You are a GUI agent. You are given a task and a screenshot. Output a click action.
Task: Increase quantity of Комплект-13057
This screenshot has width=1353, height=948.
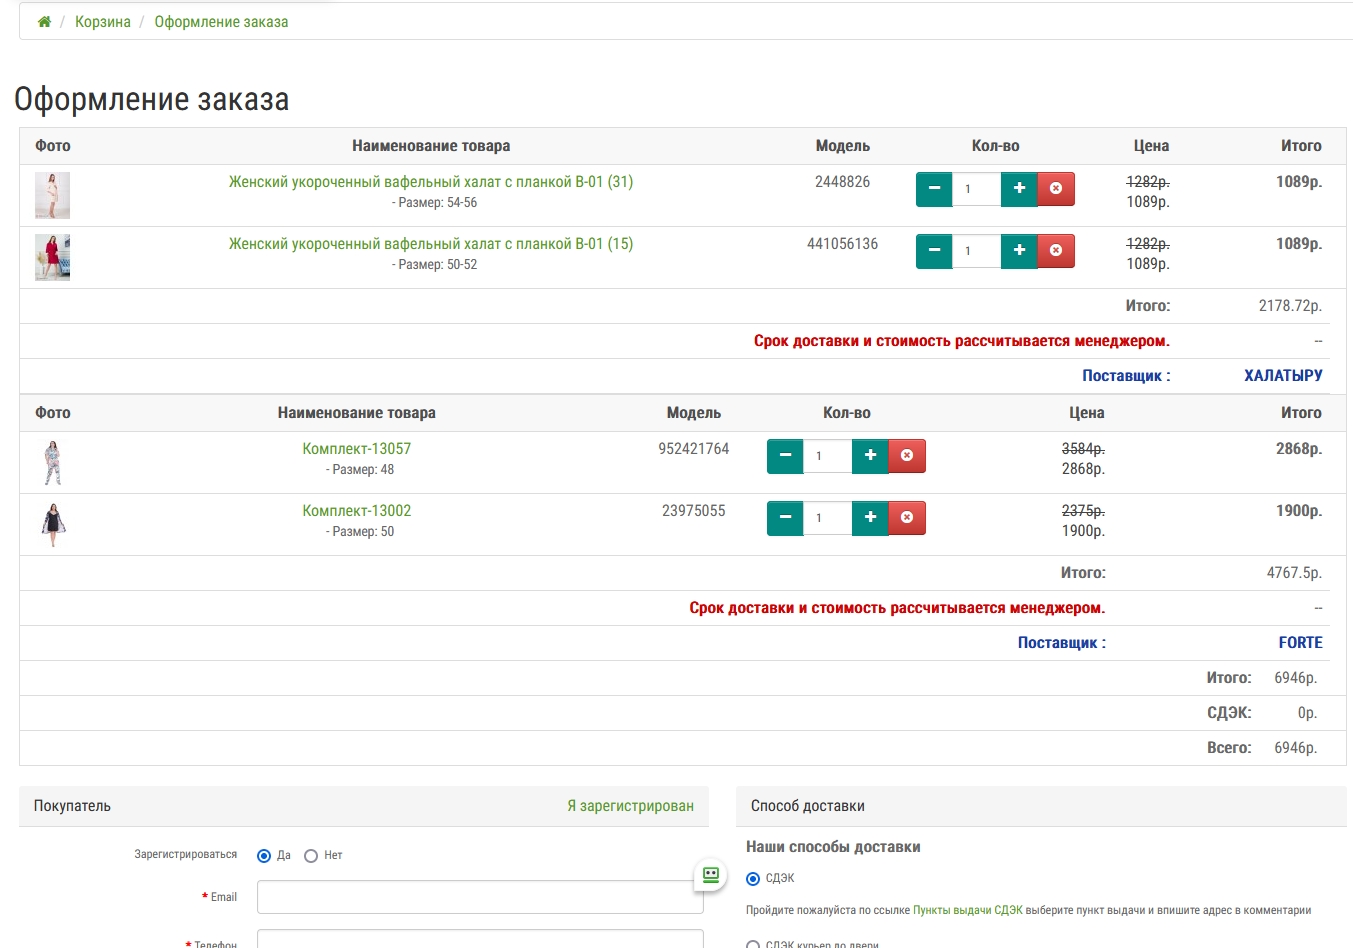point(870,456)
